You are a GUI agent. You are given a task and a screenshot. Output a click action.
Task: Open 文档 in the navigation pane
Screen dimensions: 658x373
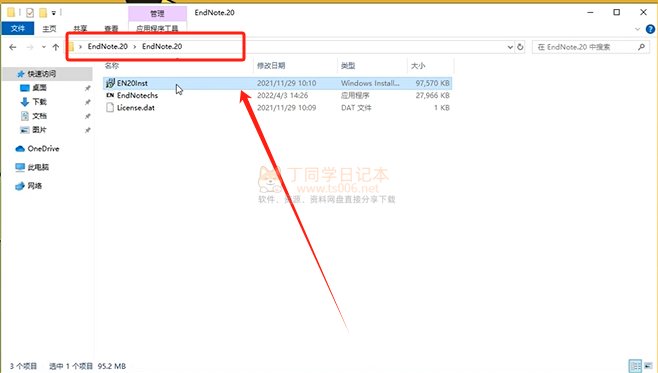39,116
